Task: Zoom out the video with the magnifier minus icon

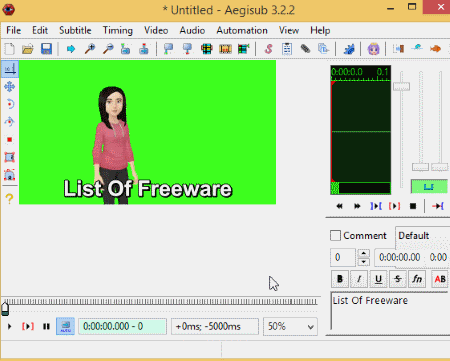Action: coord(108,49)
